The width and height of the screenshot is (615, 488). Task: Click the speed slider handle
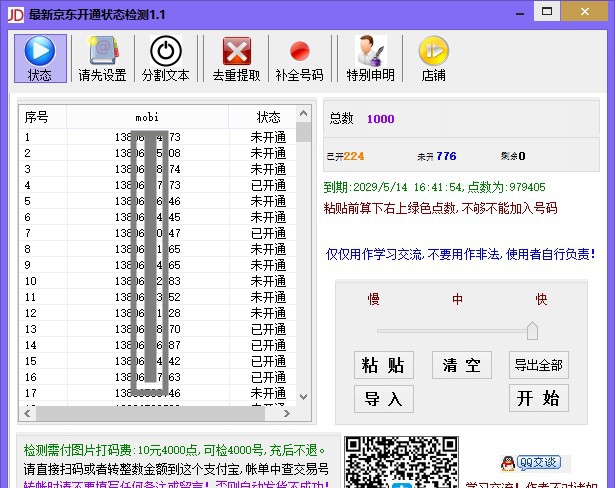[x=532, y=330]
